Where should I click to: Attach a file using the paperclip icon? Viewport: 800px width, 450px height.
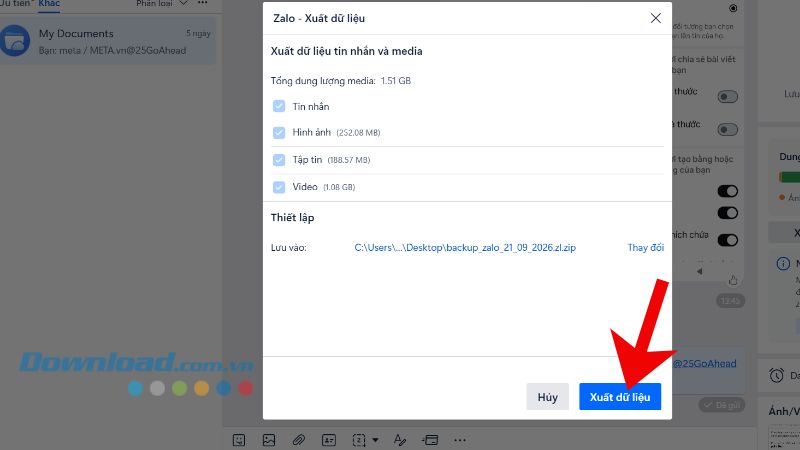[298, 440]
